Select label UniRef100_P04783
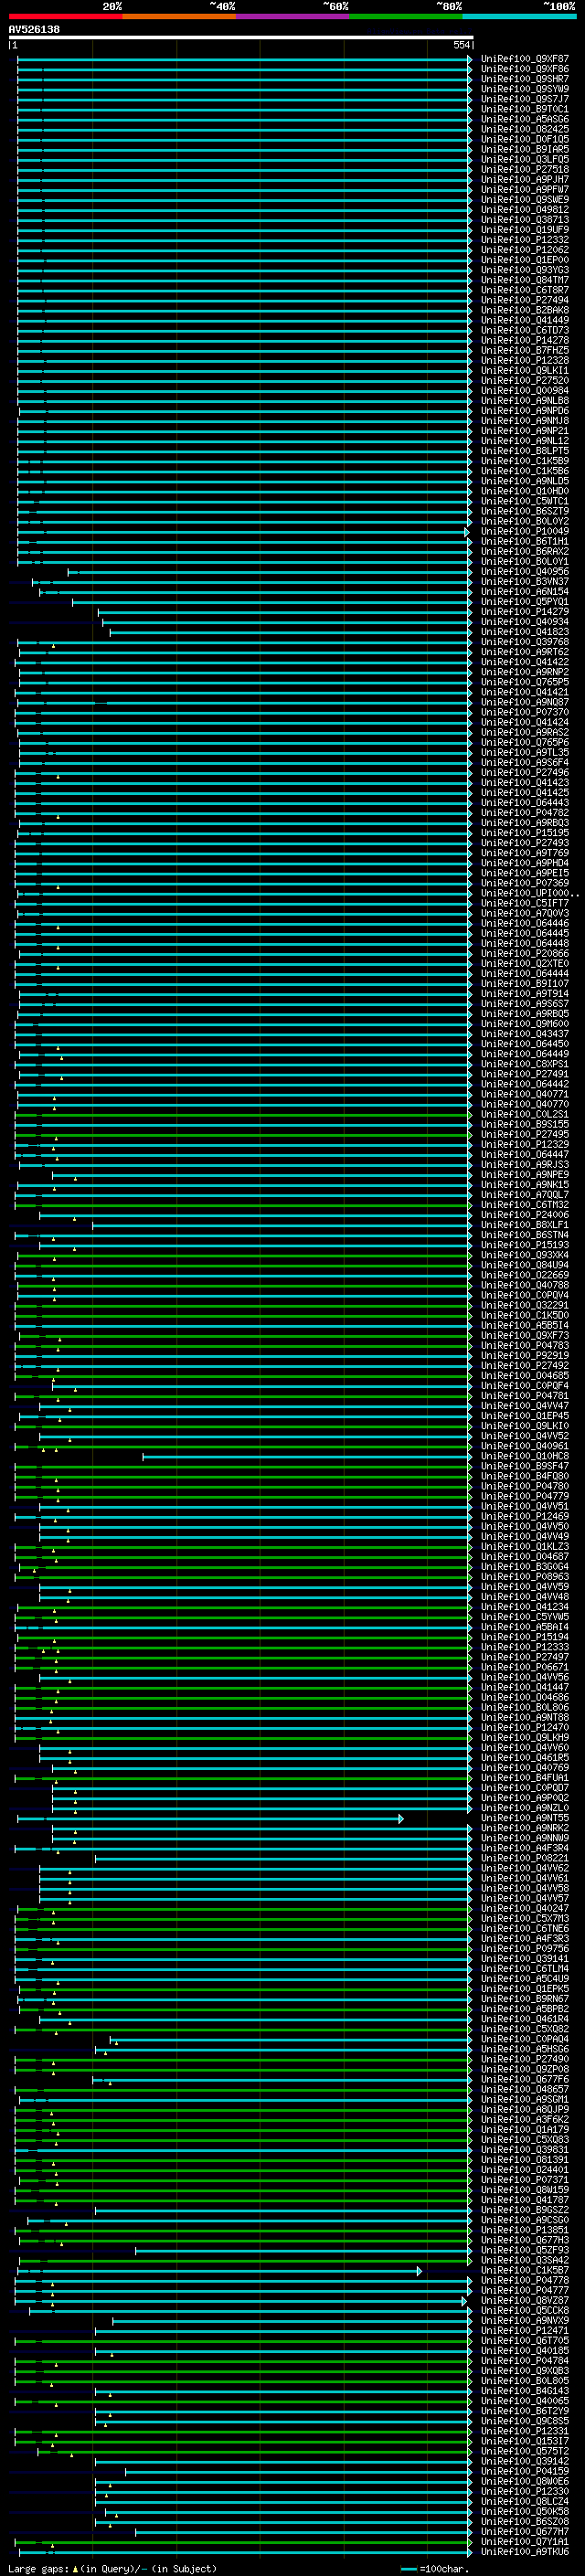Viewport: 585px width, 2576px height. click(x=525, y=1345)
